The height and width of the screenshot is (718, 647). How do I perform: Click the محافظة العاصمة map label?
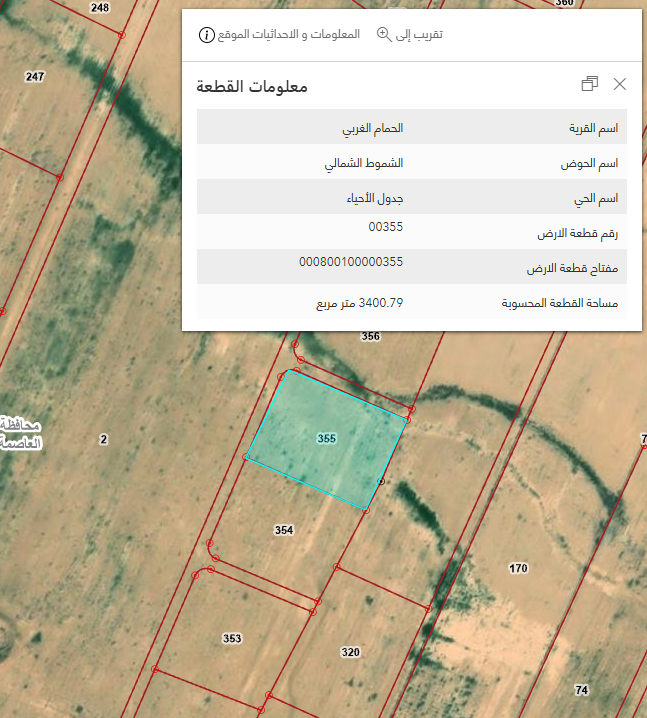[x=21, y=434]
